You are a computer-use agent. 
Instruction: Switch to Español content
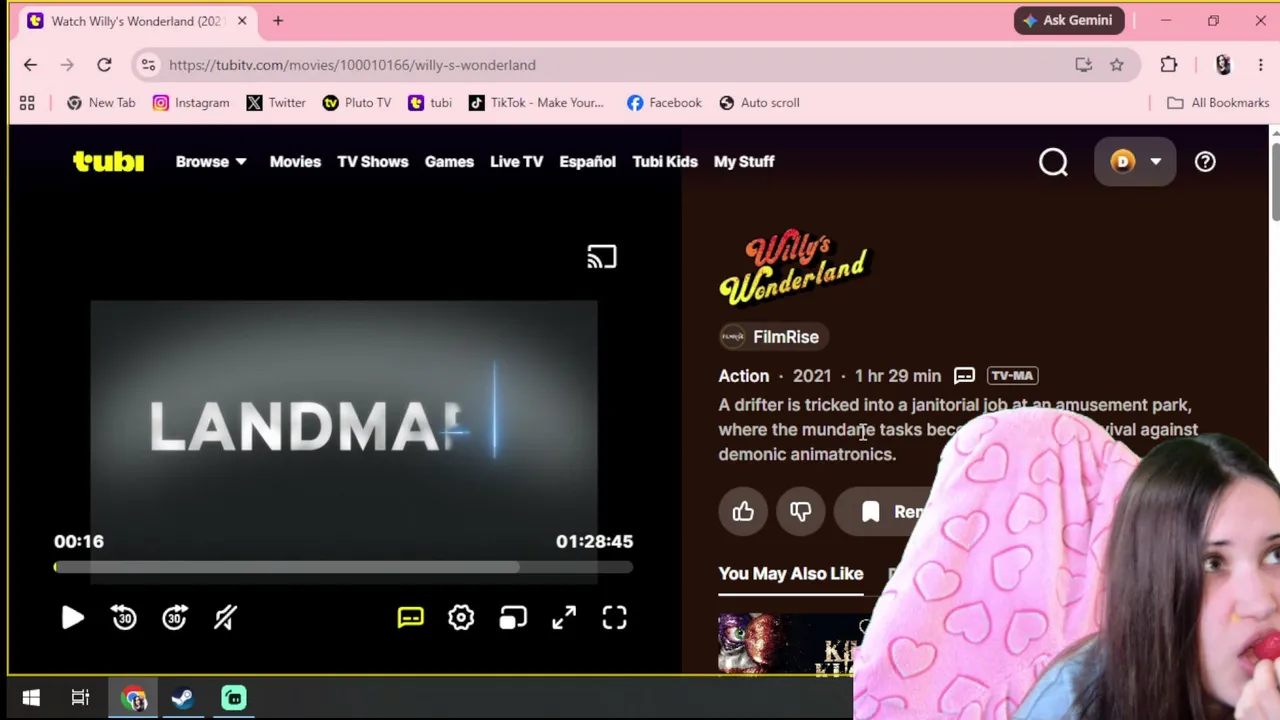pyautogui.click(x=588, y=161)
